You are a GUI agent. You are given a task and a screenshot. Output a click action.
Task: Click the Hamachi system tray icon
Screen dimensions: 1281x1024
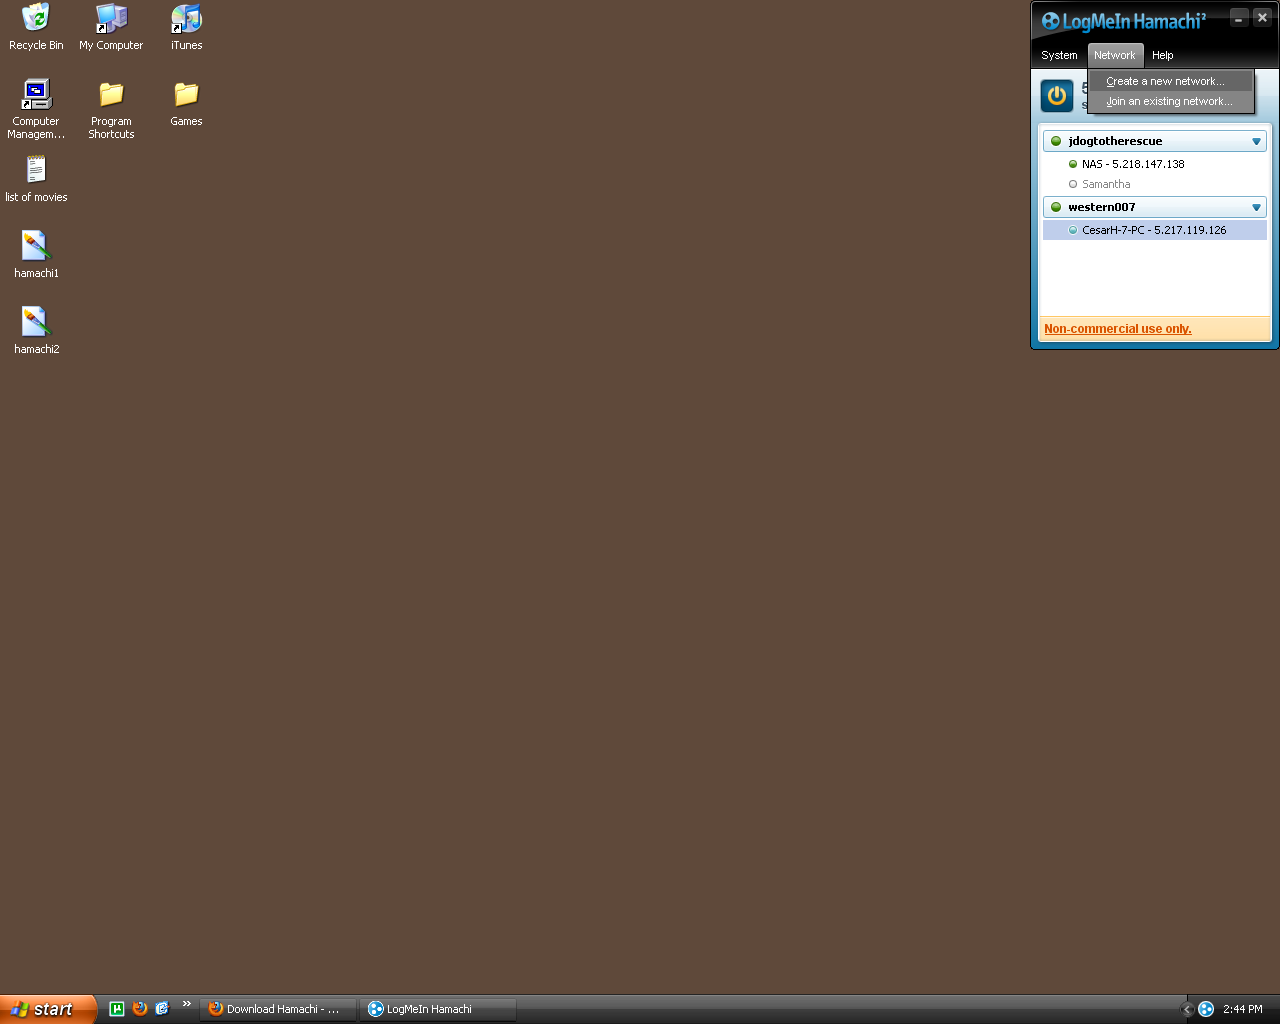click(1206, 1009)
